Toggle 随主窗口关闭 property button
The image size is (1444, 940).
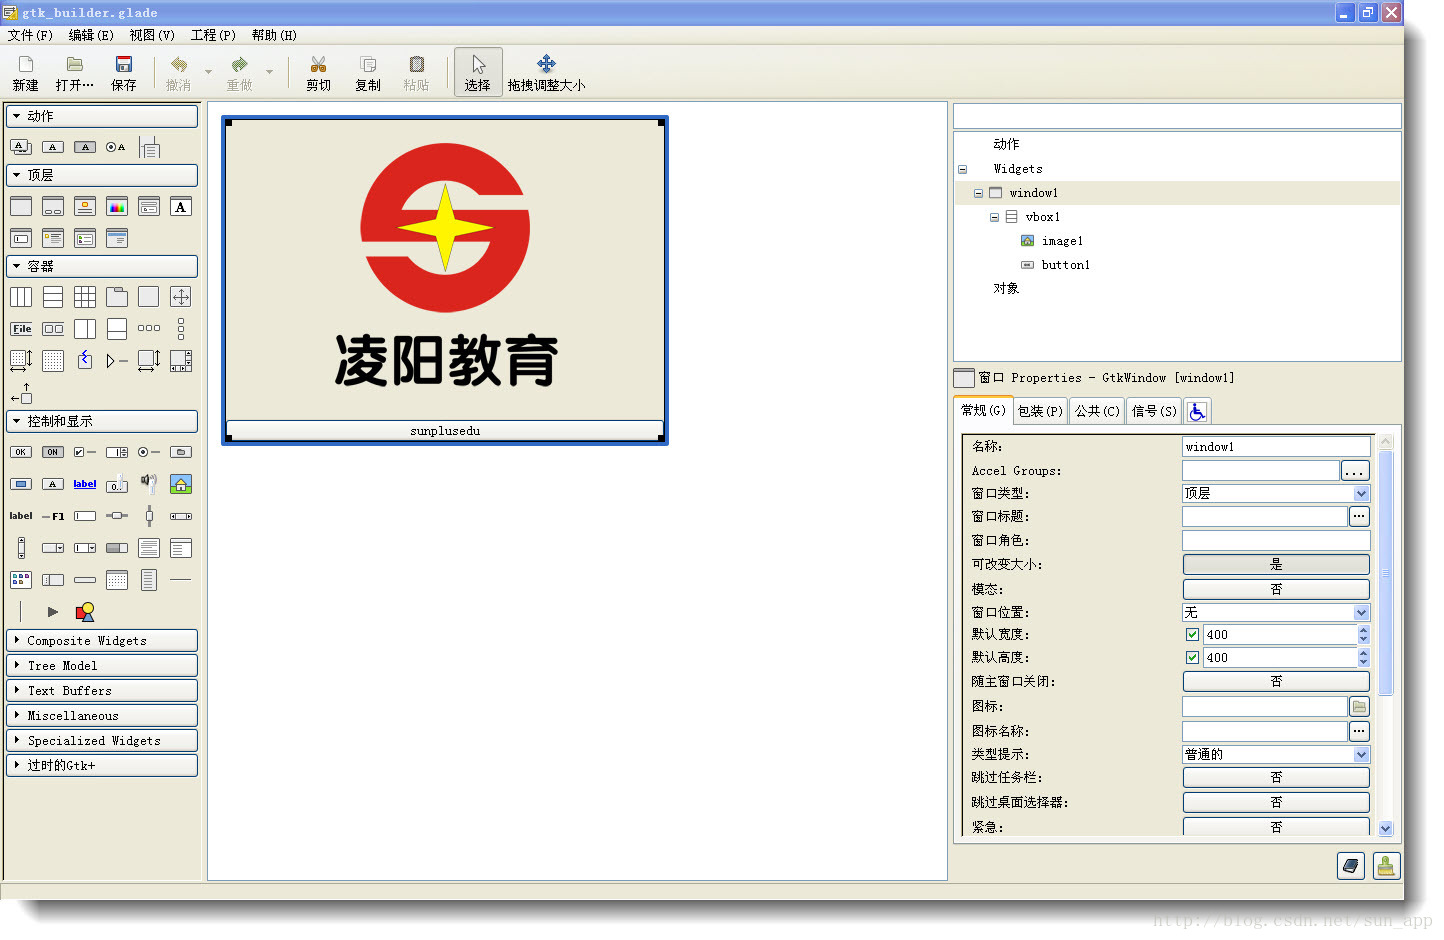point(1276,681)
